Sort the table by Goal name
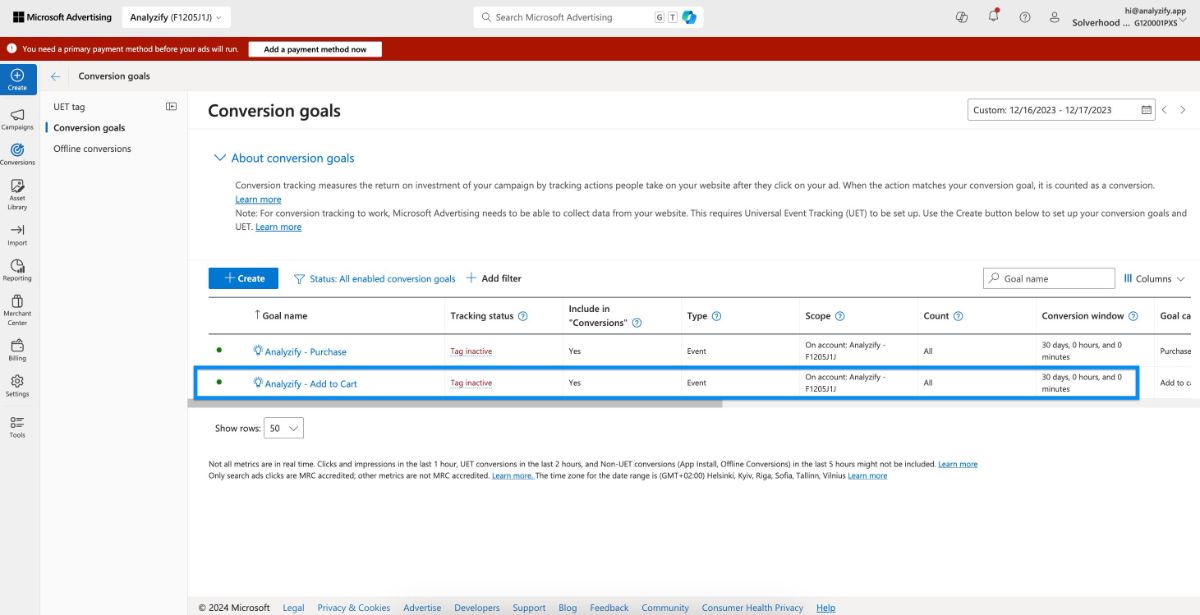1200x615 pixels. (x=281, y=316)
